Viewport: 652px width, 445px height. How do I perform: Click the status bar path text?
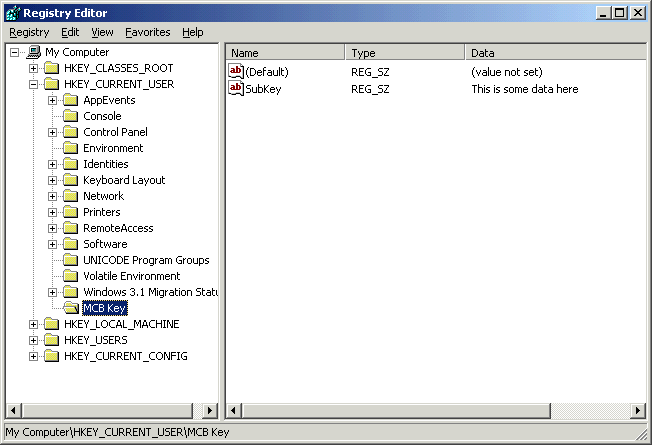click(x=117, y=432)
